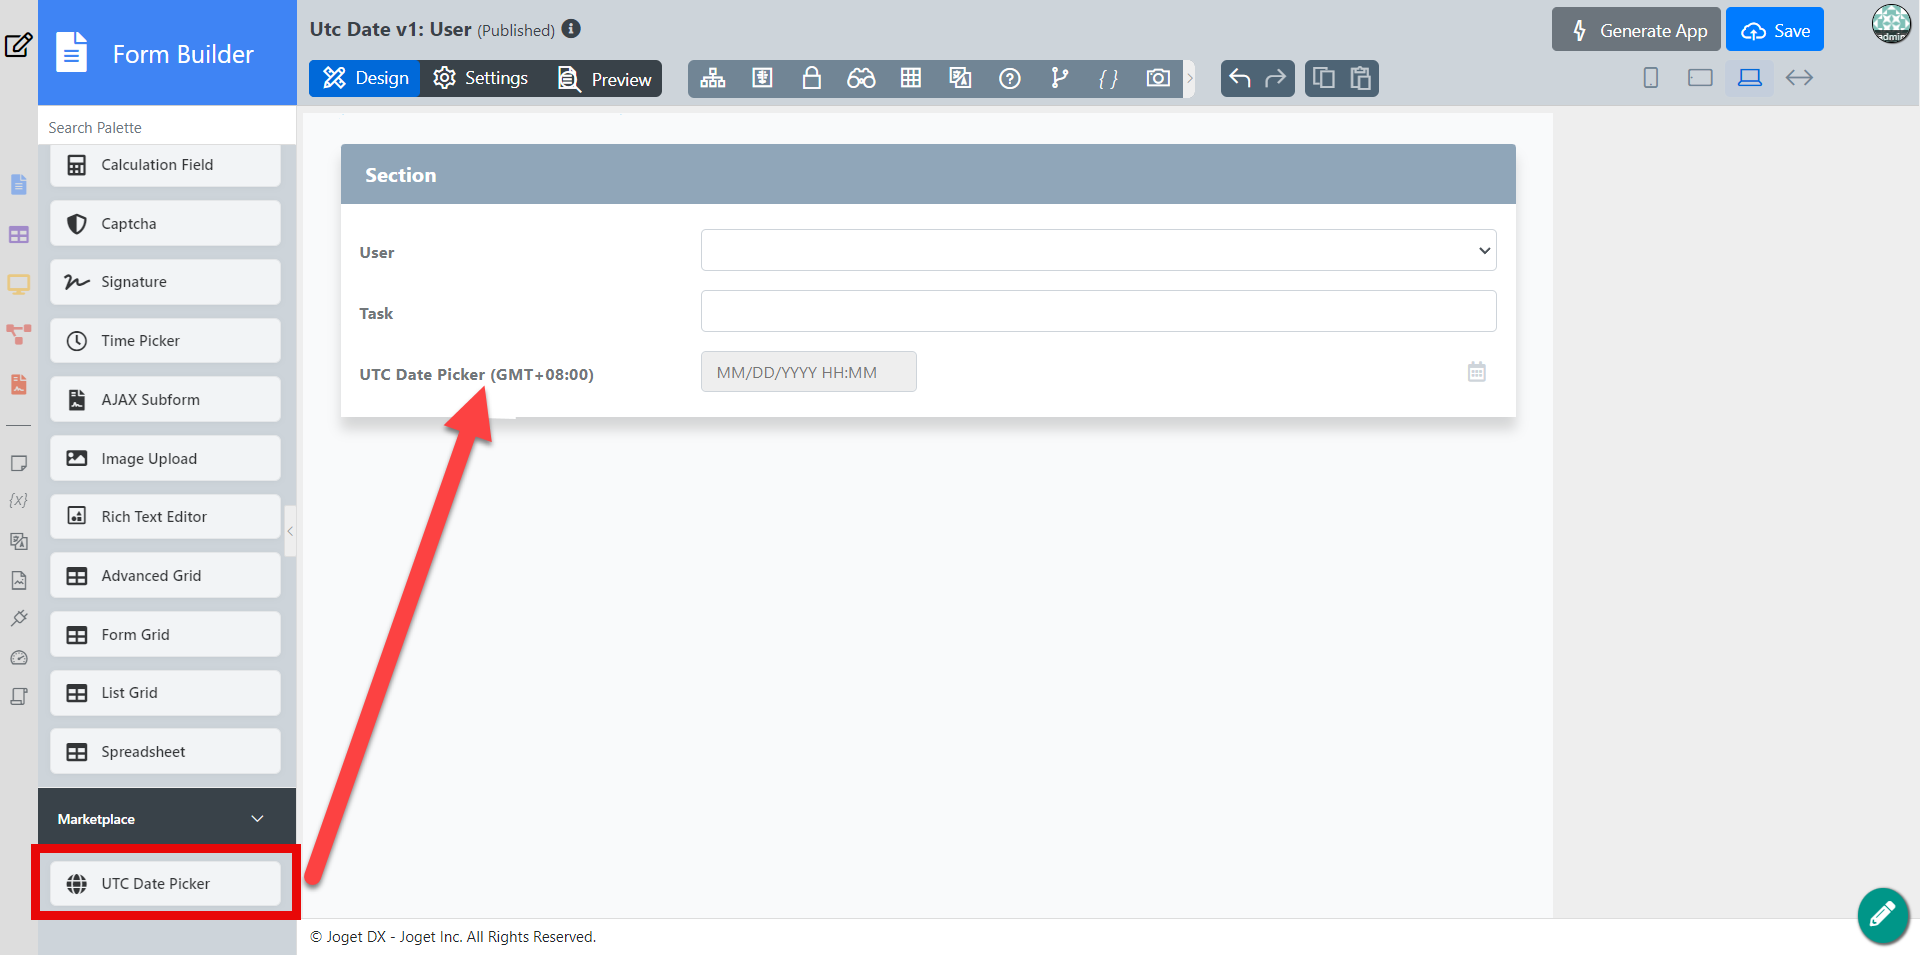This screenshot has width=1920, height=955.
Task: Select Captcha palette item
Action: [x=165, y=224]
